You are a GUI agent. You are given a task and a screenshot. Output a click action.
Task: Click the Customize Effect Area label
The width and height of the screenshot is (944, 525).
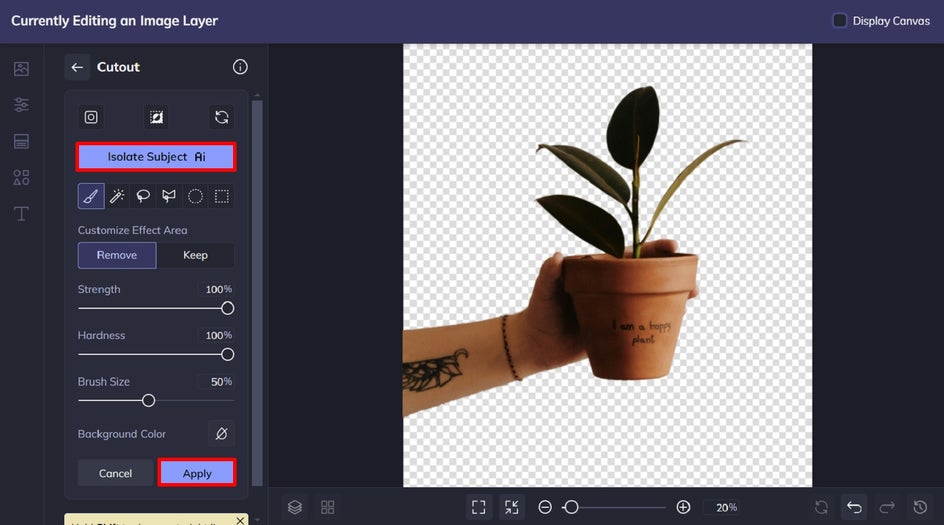(x=132, y=230)
